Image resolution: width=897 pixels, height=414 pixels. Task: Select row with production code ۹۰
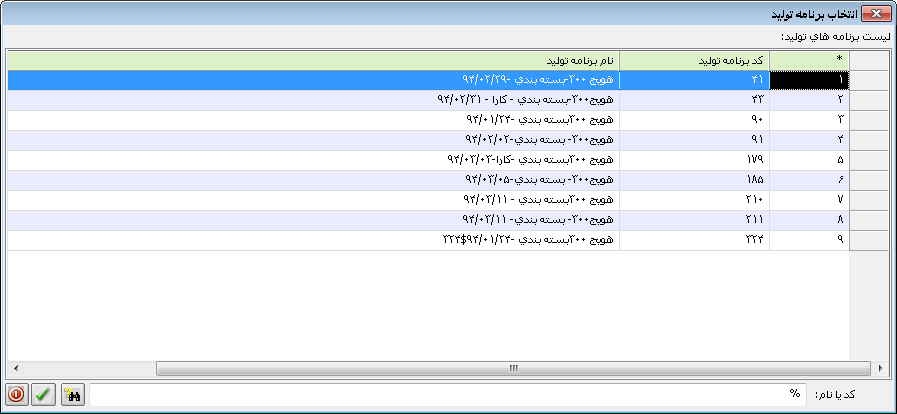coord(694,120)
